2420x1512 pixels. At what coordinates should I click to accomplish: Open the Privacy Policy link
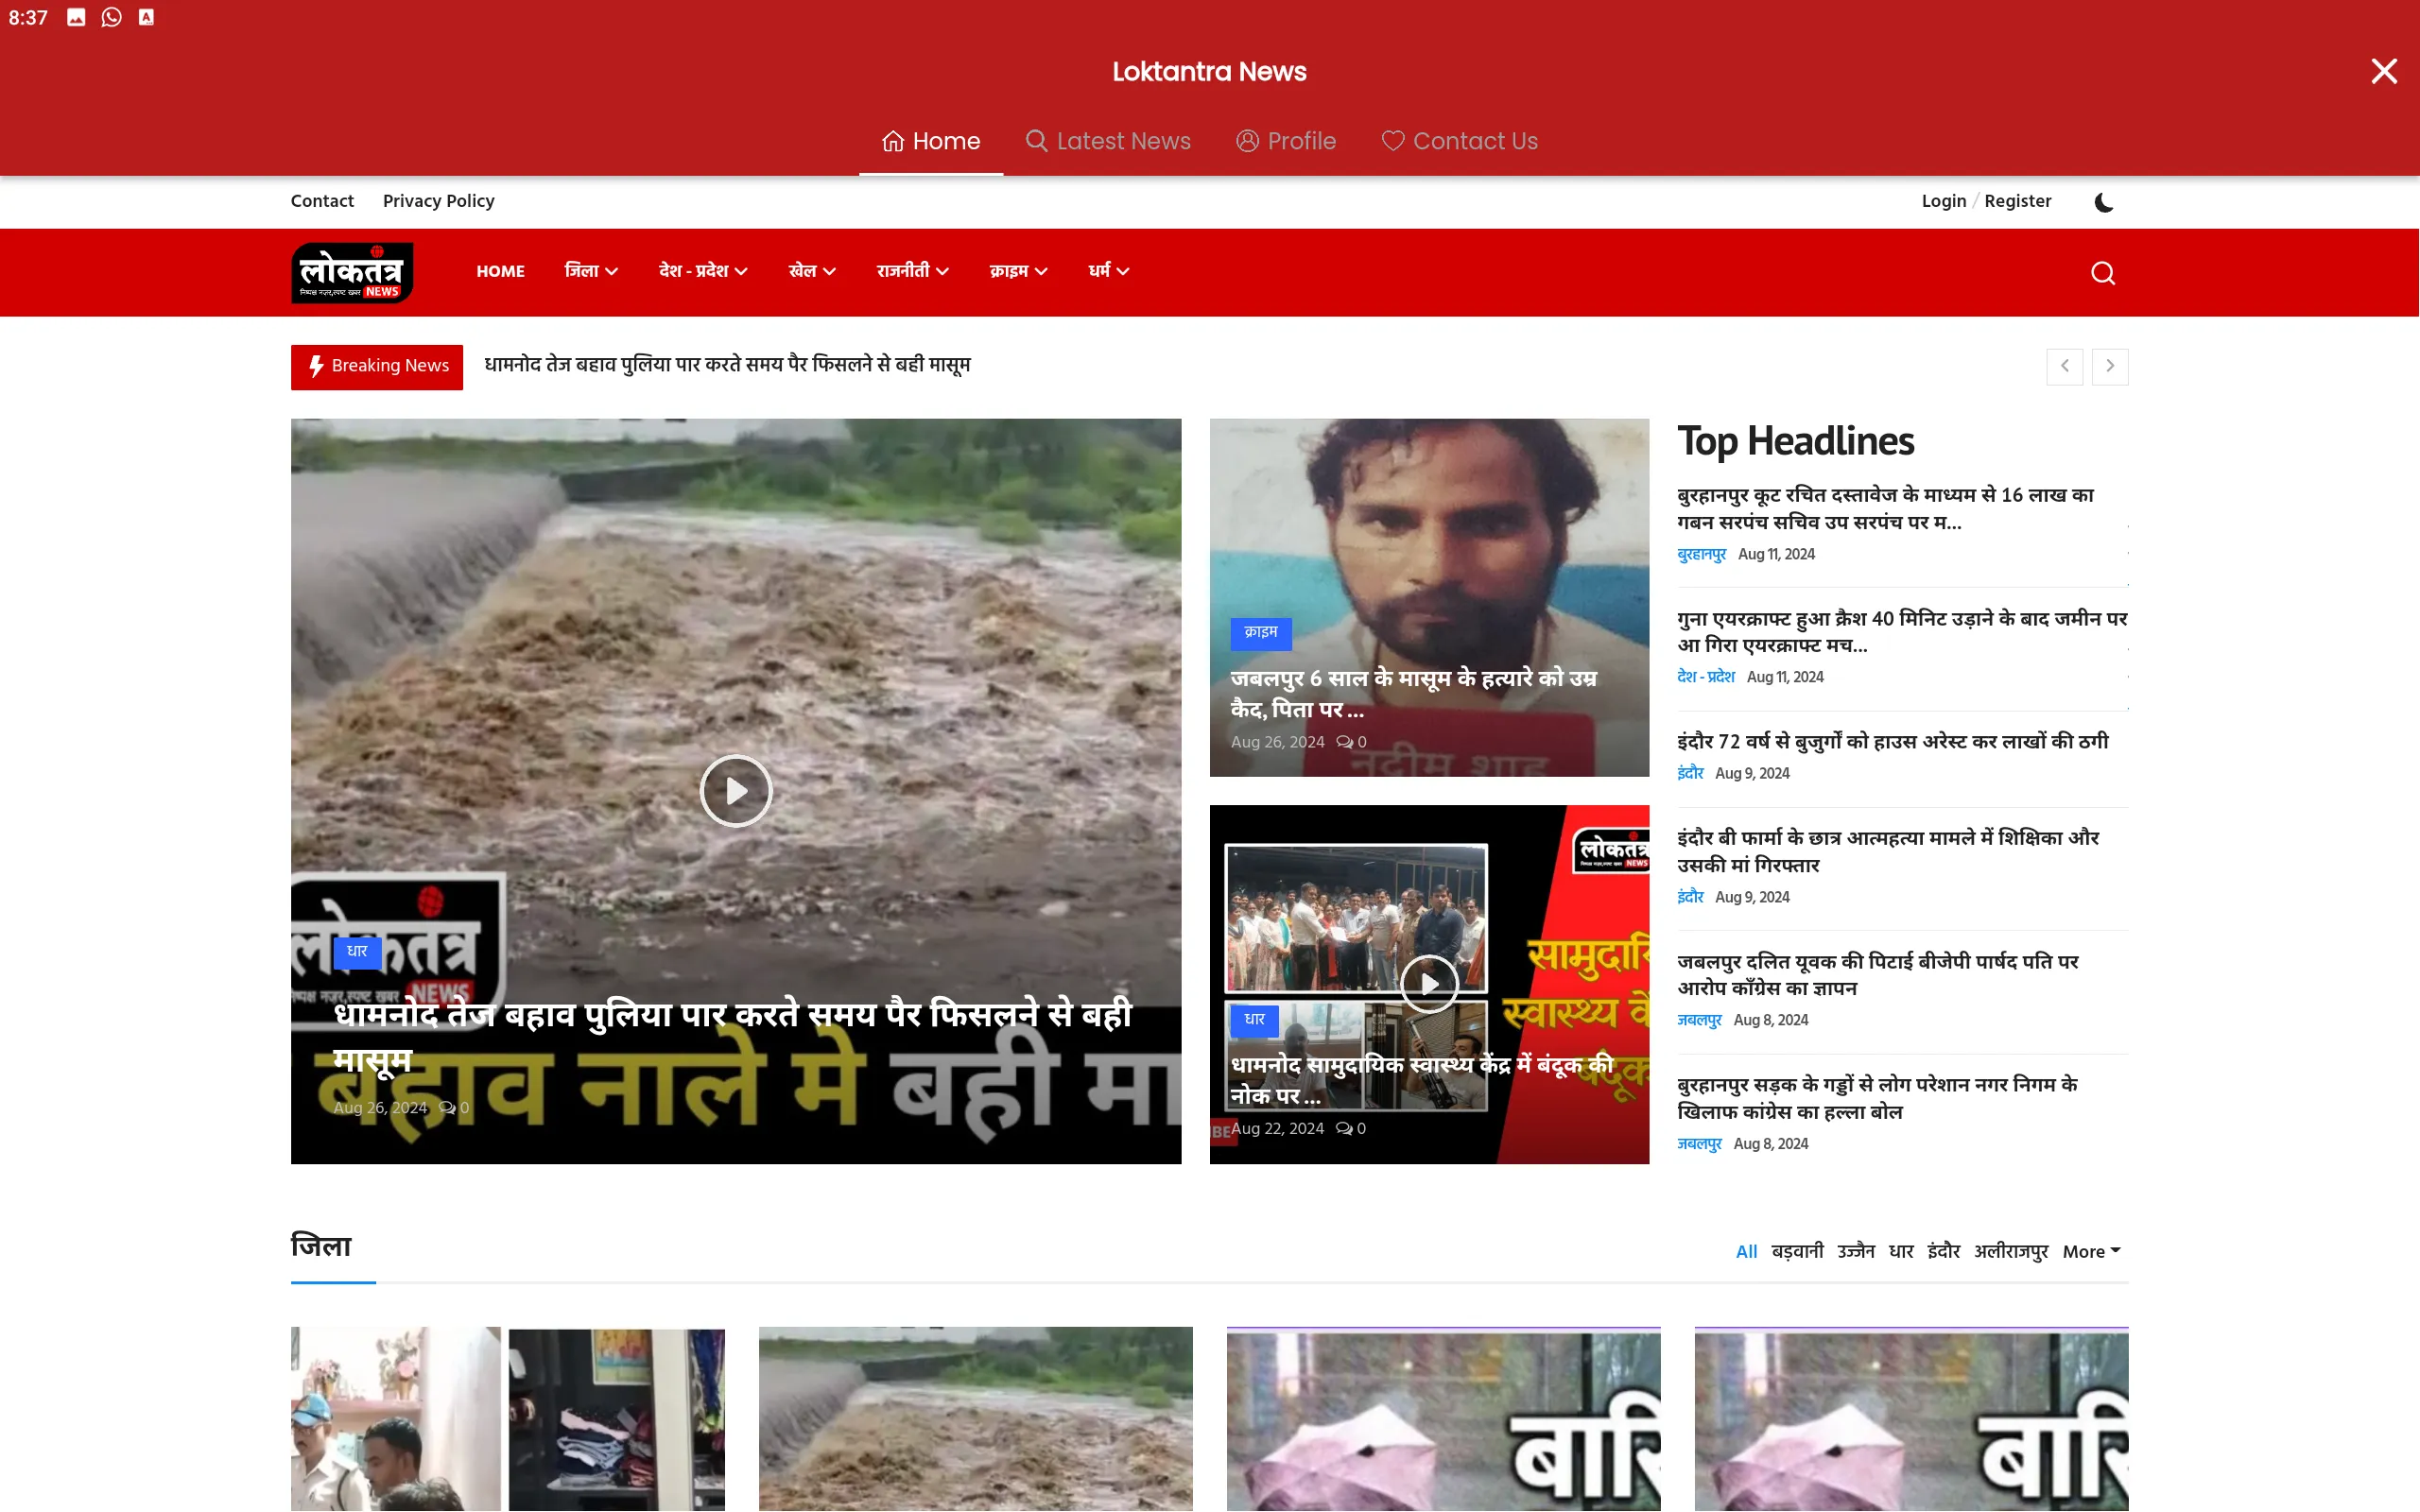pyautogui.click(x=438, y=201)
